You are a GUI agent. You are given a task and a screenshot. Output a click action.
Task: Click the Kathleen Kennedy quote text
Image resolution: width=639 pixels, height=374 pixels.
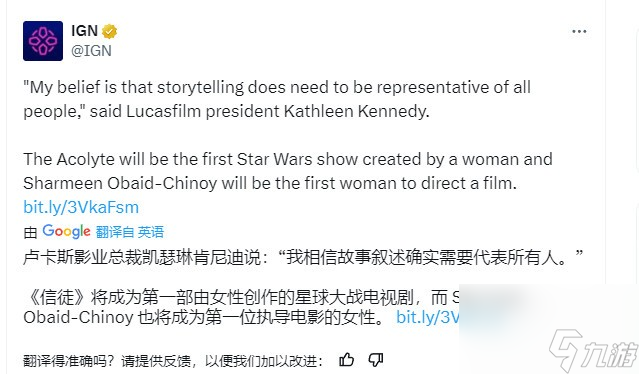pos(277,99)
